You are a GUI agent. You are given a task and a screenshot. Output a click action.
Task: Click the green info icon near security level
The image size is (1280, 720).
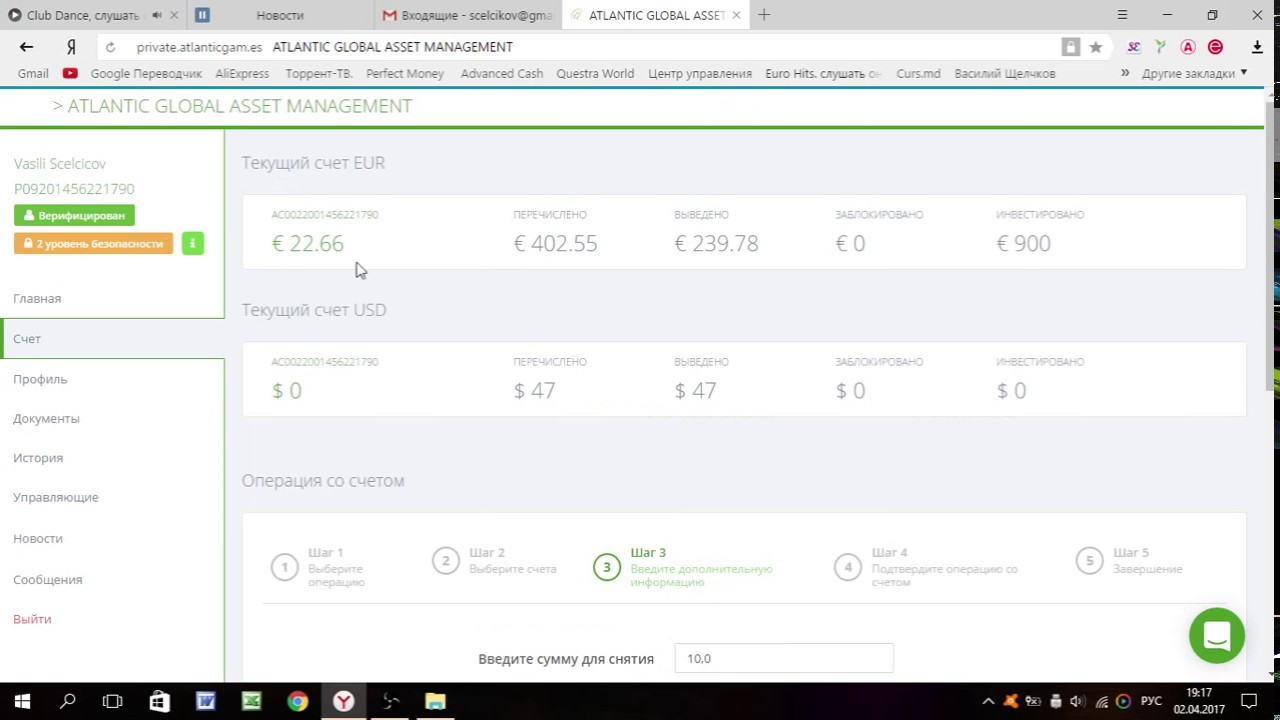[193, 243]
